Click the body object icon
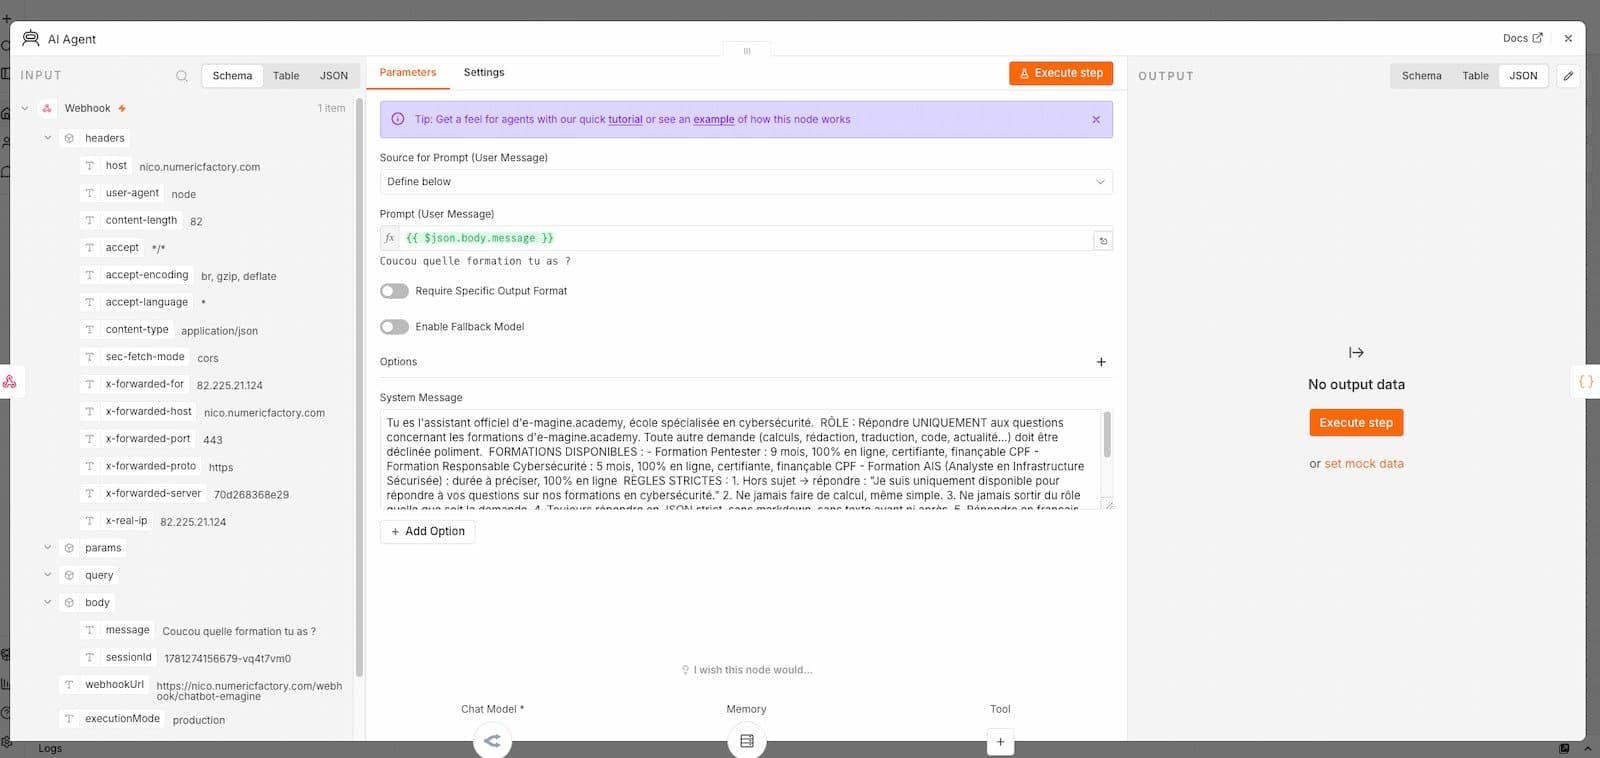The image size is (1600, 758). coord(69,602)
